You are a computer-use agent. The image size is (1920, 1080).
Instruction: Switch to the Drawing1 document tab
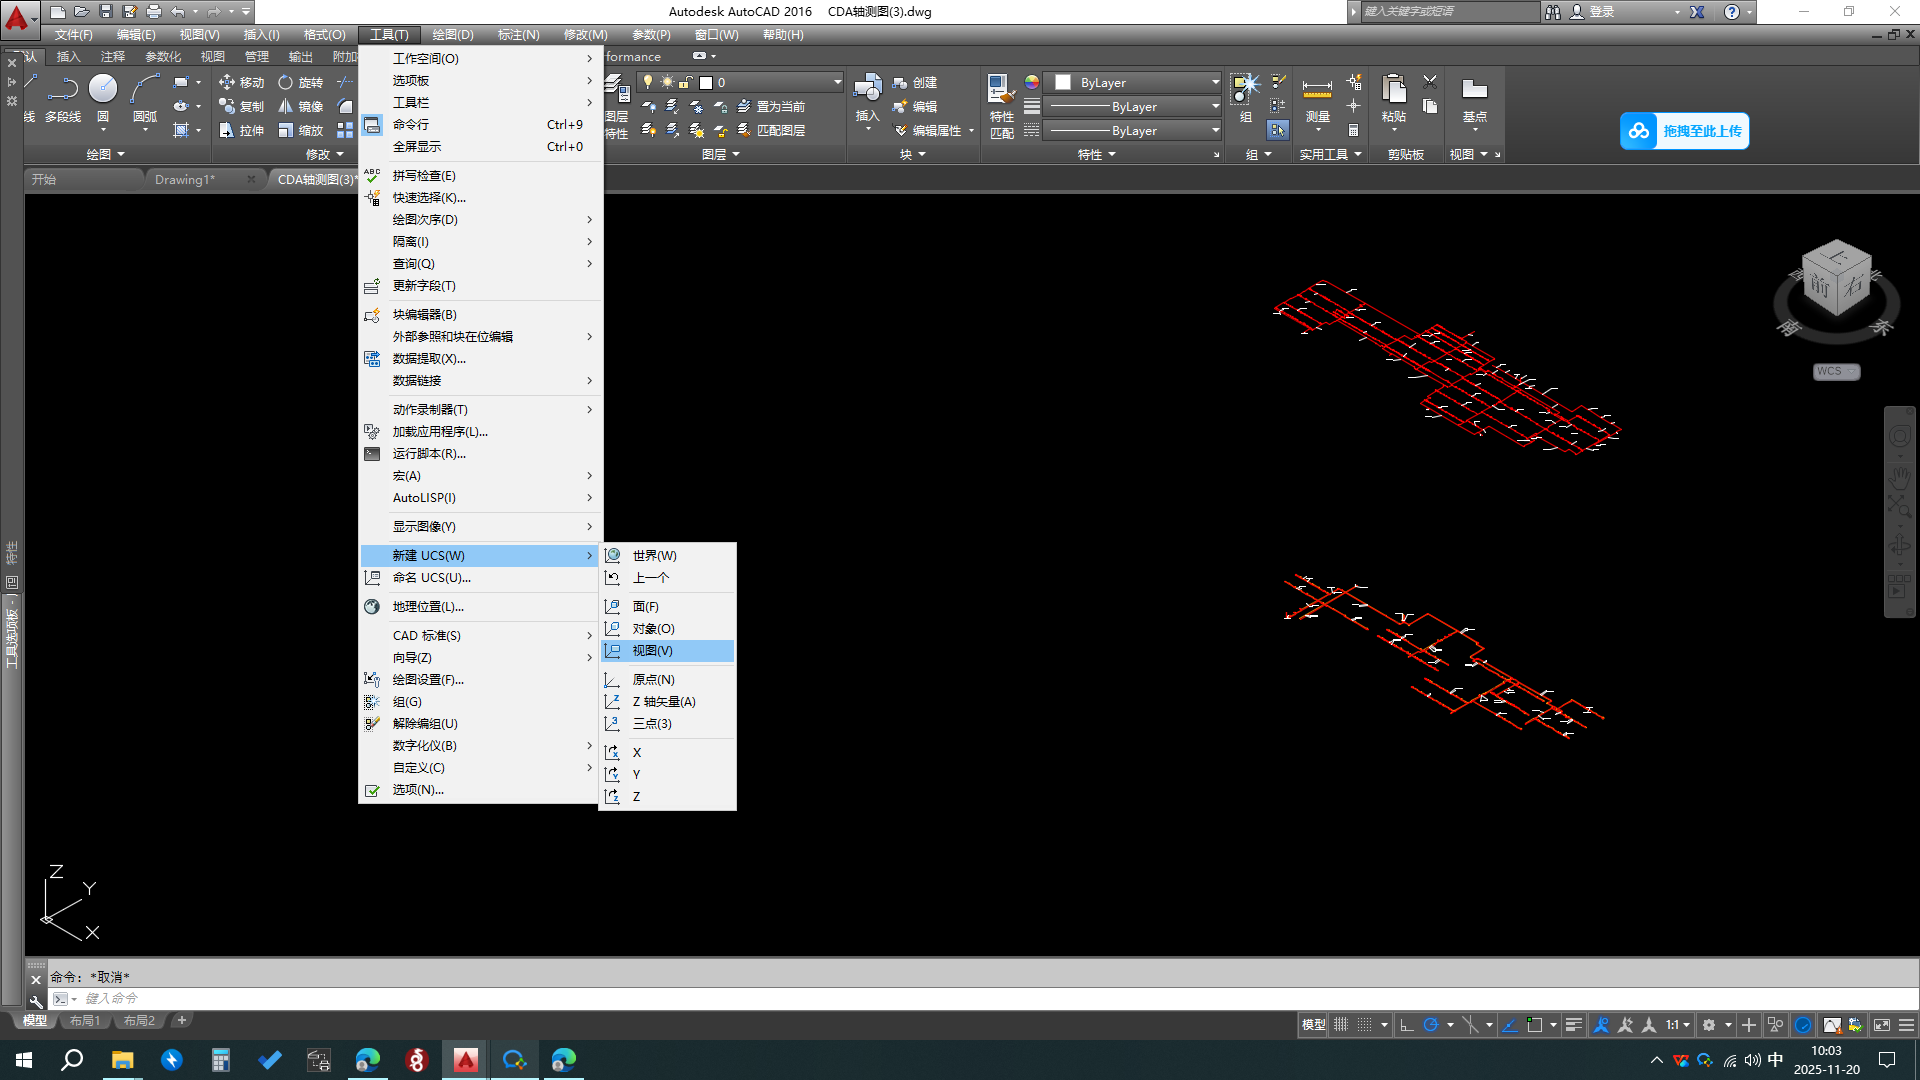(x=185, y=180)
